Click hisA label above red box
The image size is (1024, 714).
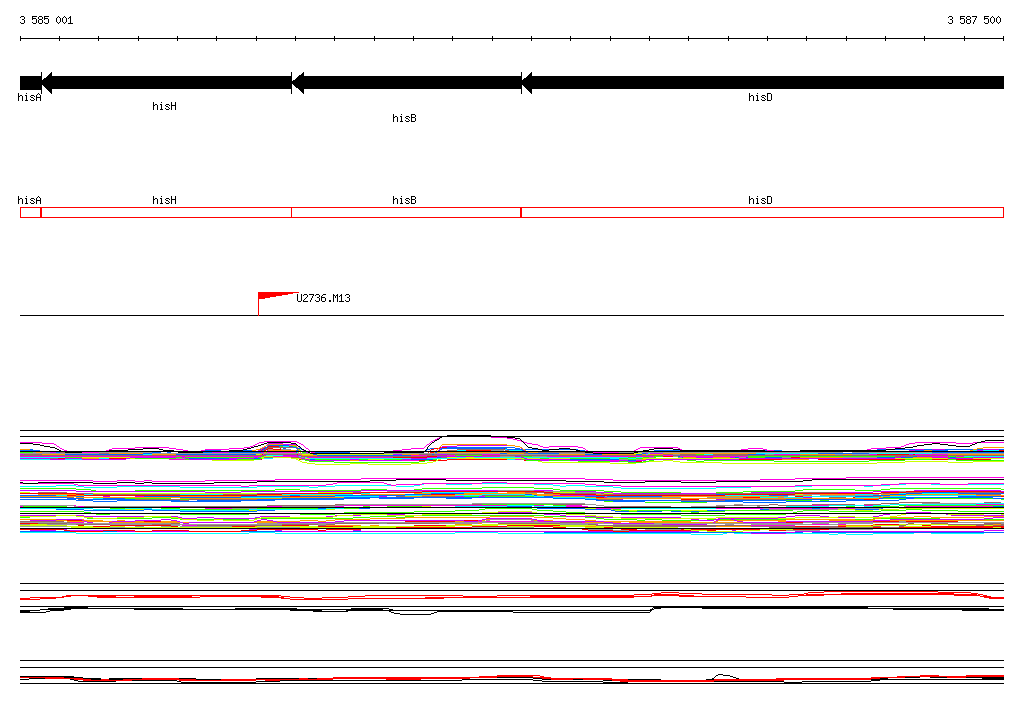29,200
